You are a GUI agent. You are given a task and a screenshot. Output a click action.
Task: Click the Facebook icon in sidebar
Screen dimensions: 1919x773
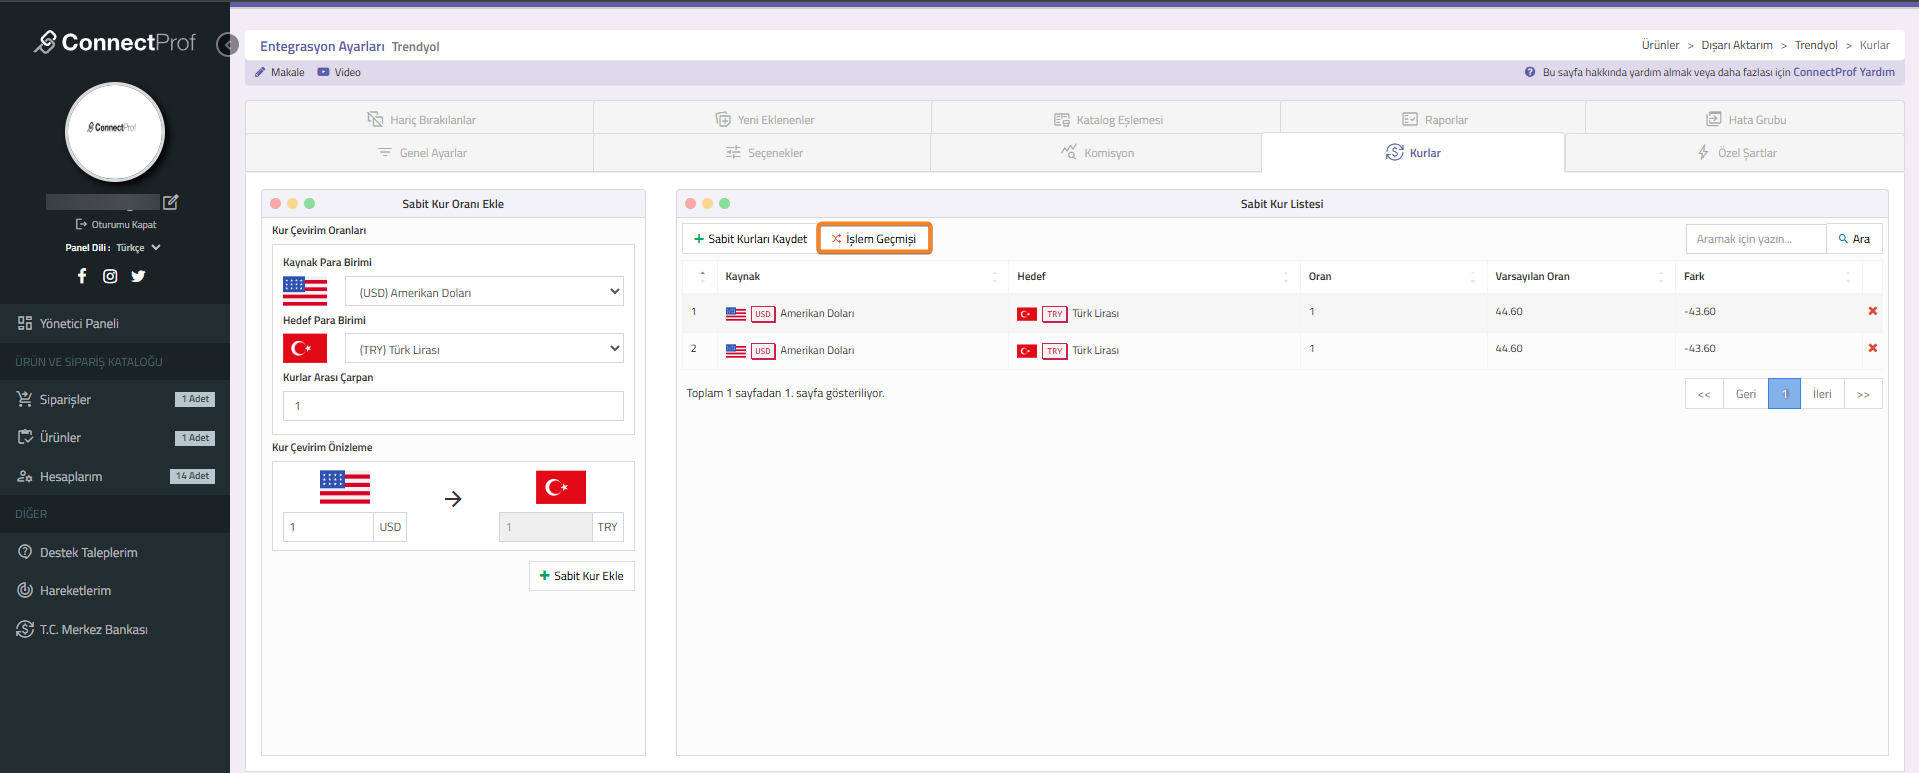point(82,276)
